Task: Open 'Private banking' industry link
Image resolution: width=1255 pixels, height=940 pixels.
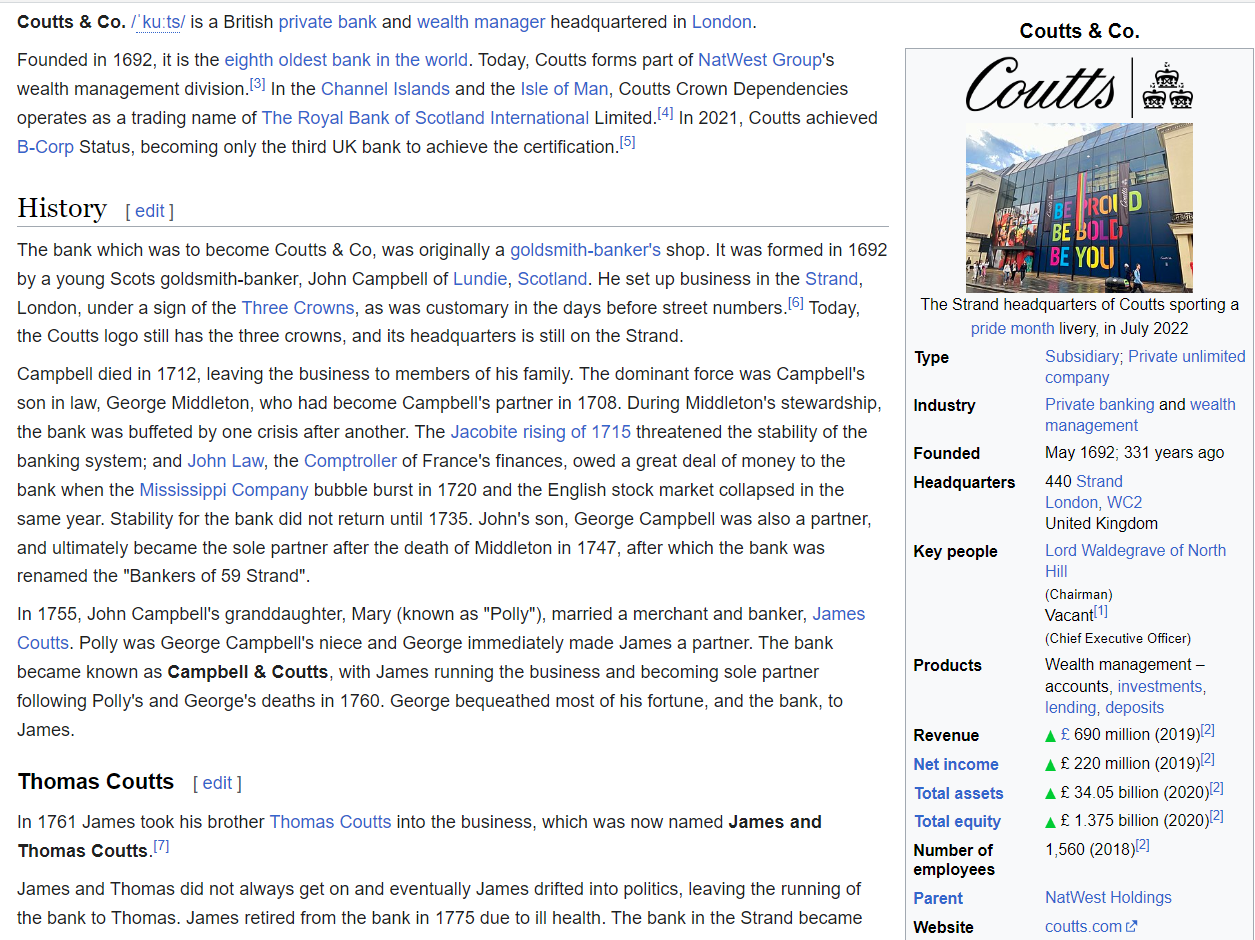Action: (1099, 405)
